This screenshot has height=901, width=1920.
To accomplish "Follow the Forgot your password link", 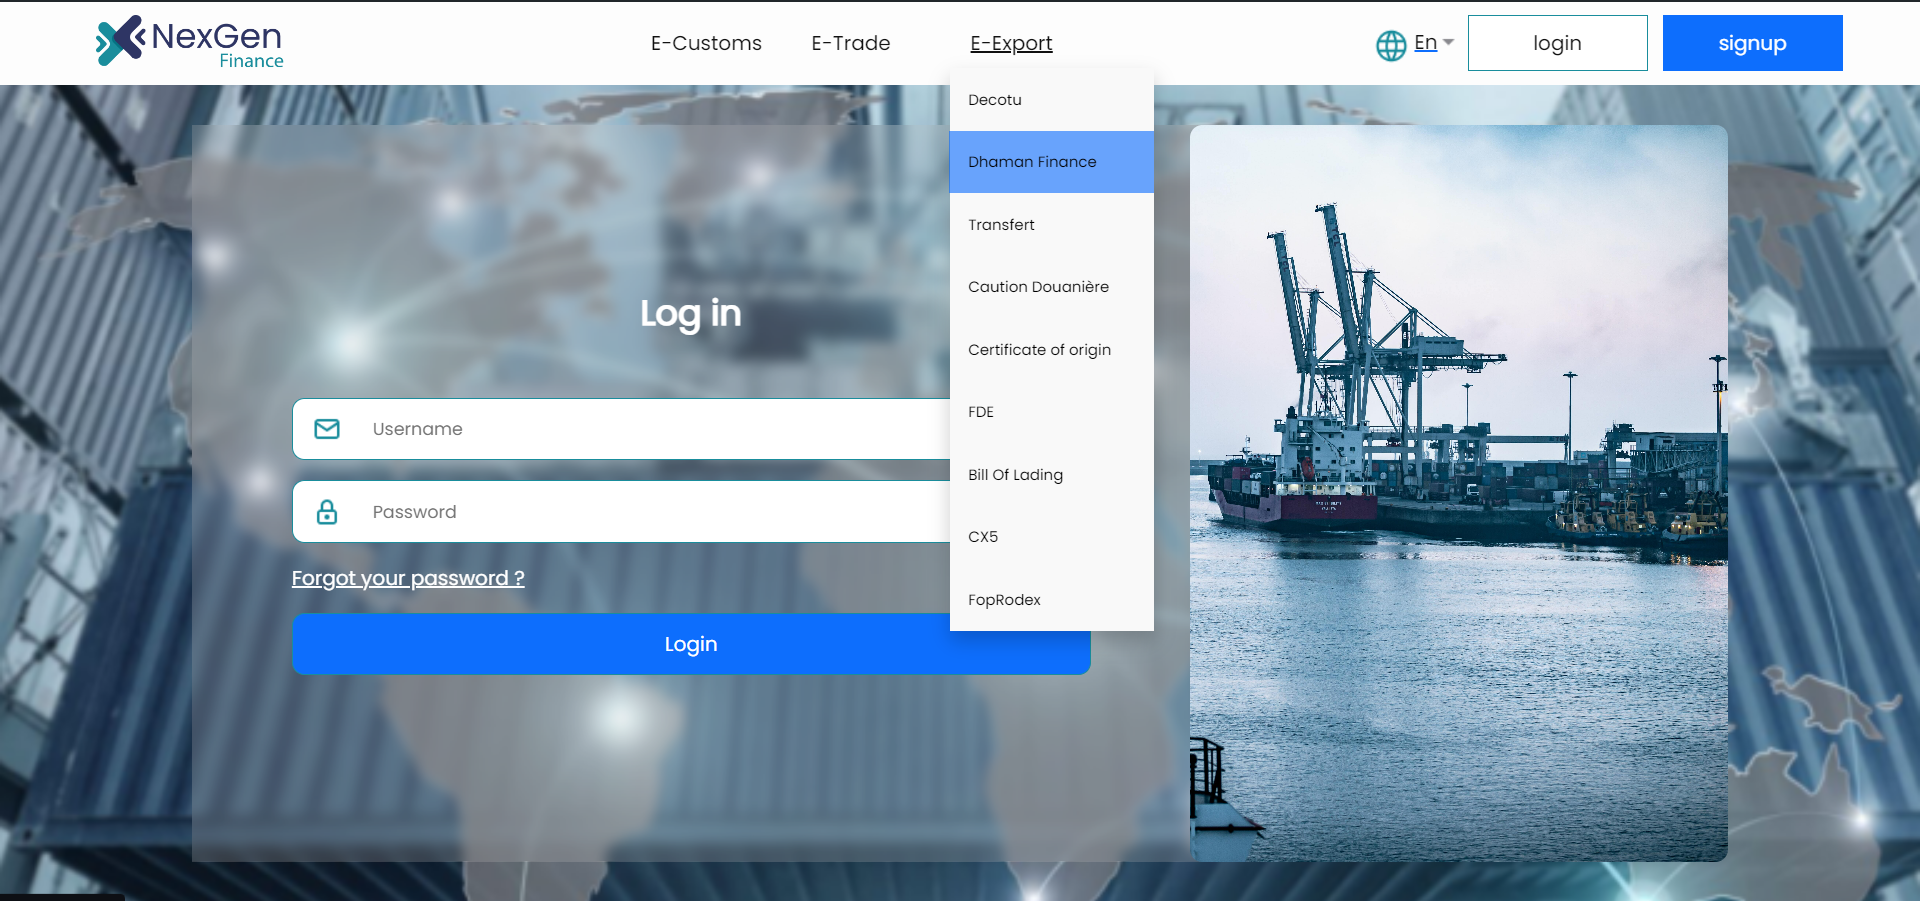I will coord(408,578).
